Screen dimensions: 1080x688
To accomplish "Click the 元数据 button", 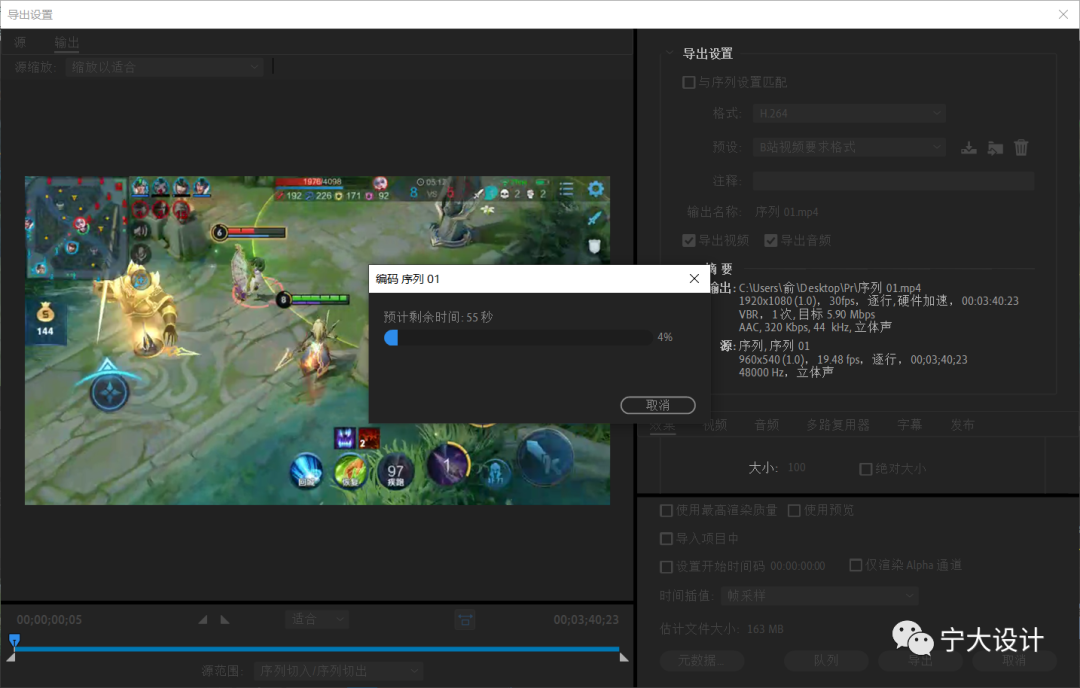I will 702,660.
